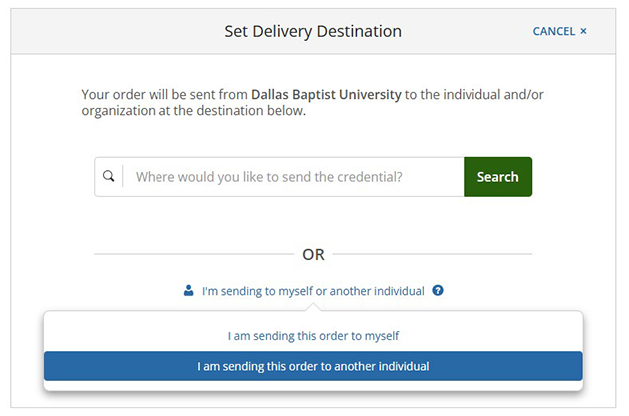Click the "OR" divider label

click(x=313, y=254)
